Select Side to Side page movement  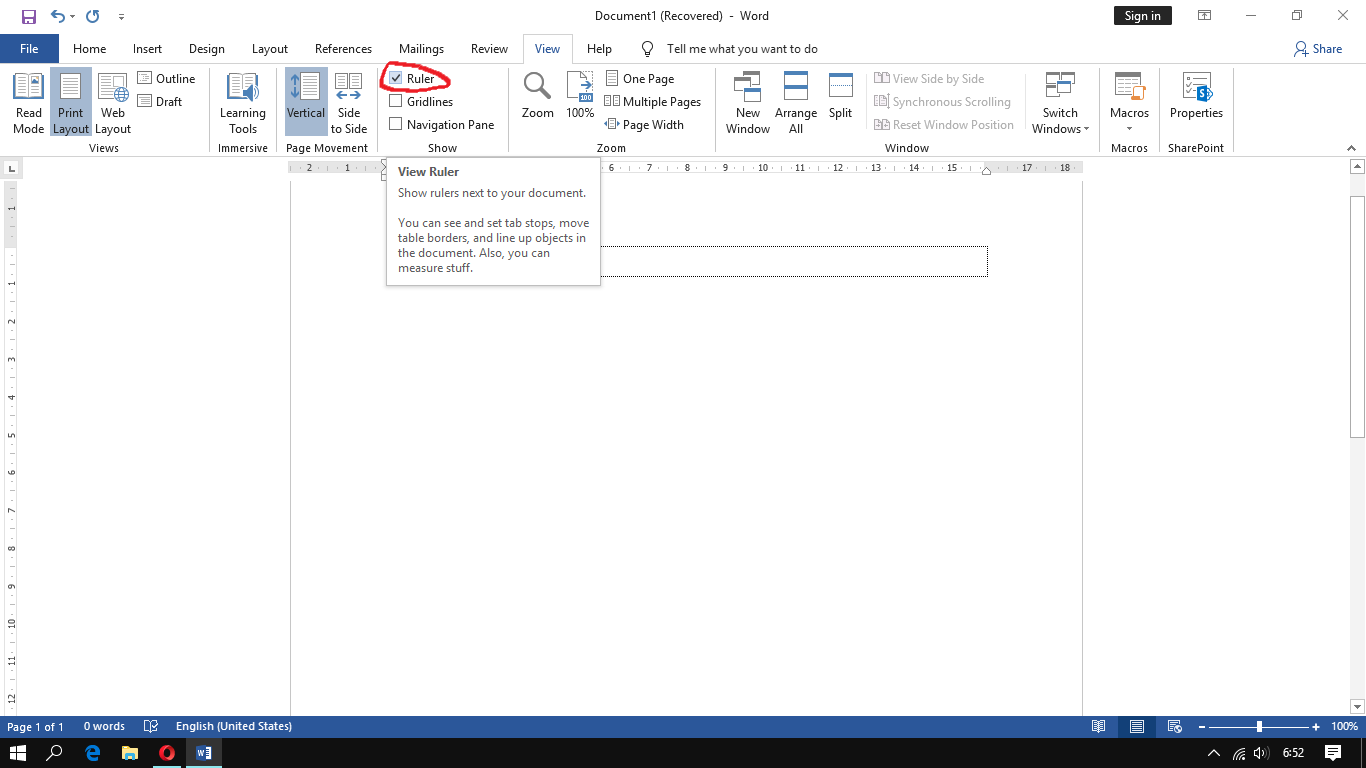pyautogui.click(x=349, y=102)
